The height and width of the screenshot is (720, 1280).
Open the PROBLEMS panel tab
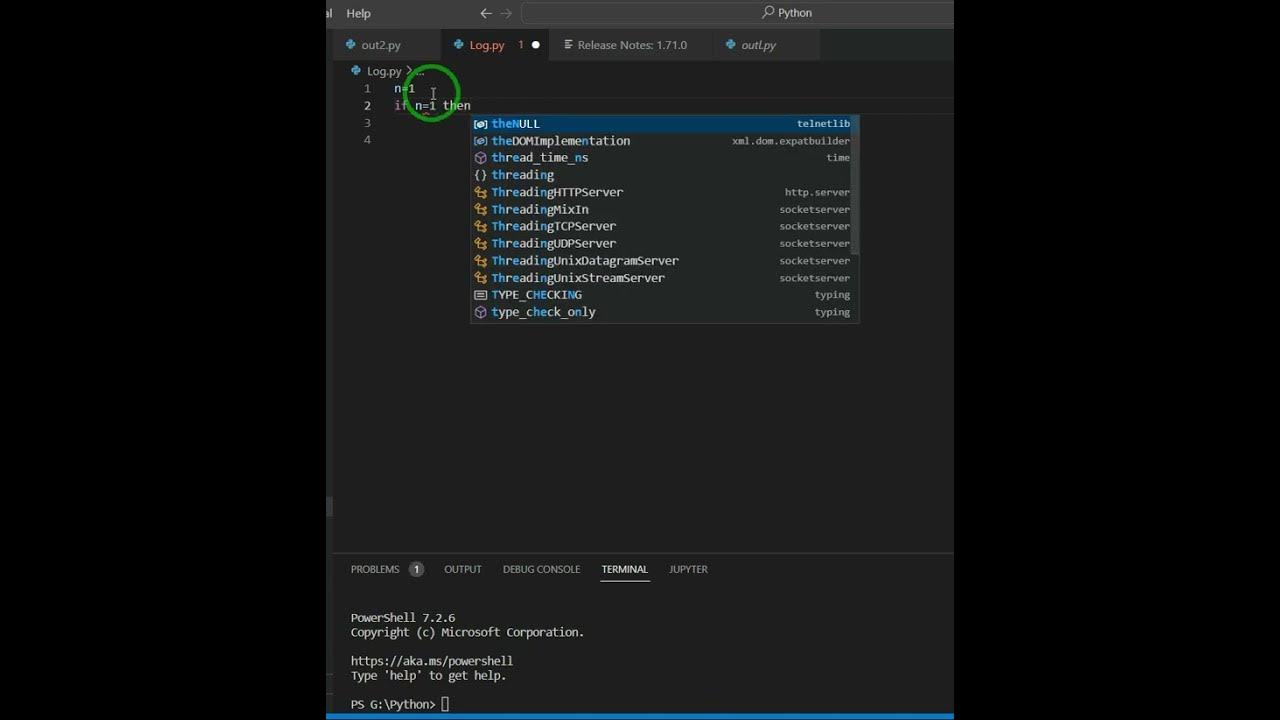coord(375,569)
